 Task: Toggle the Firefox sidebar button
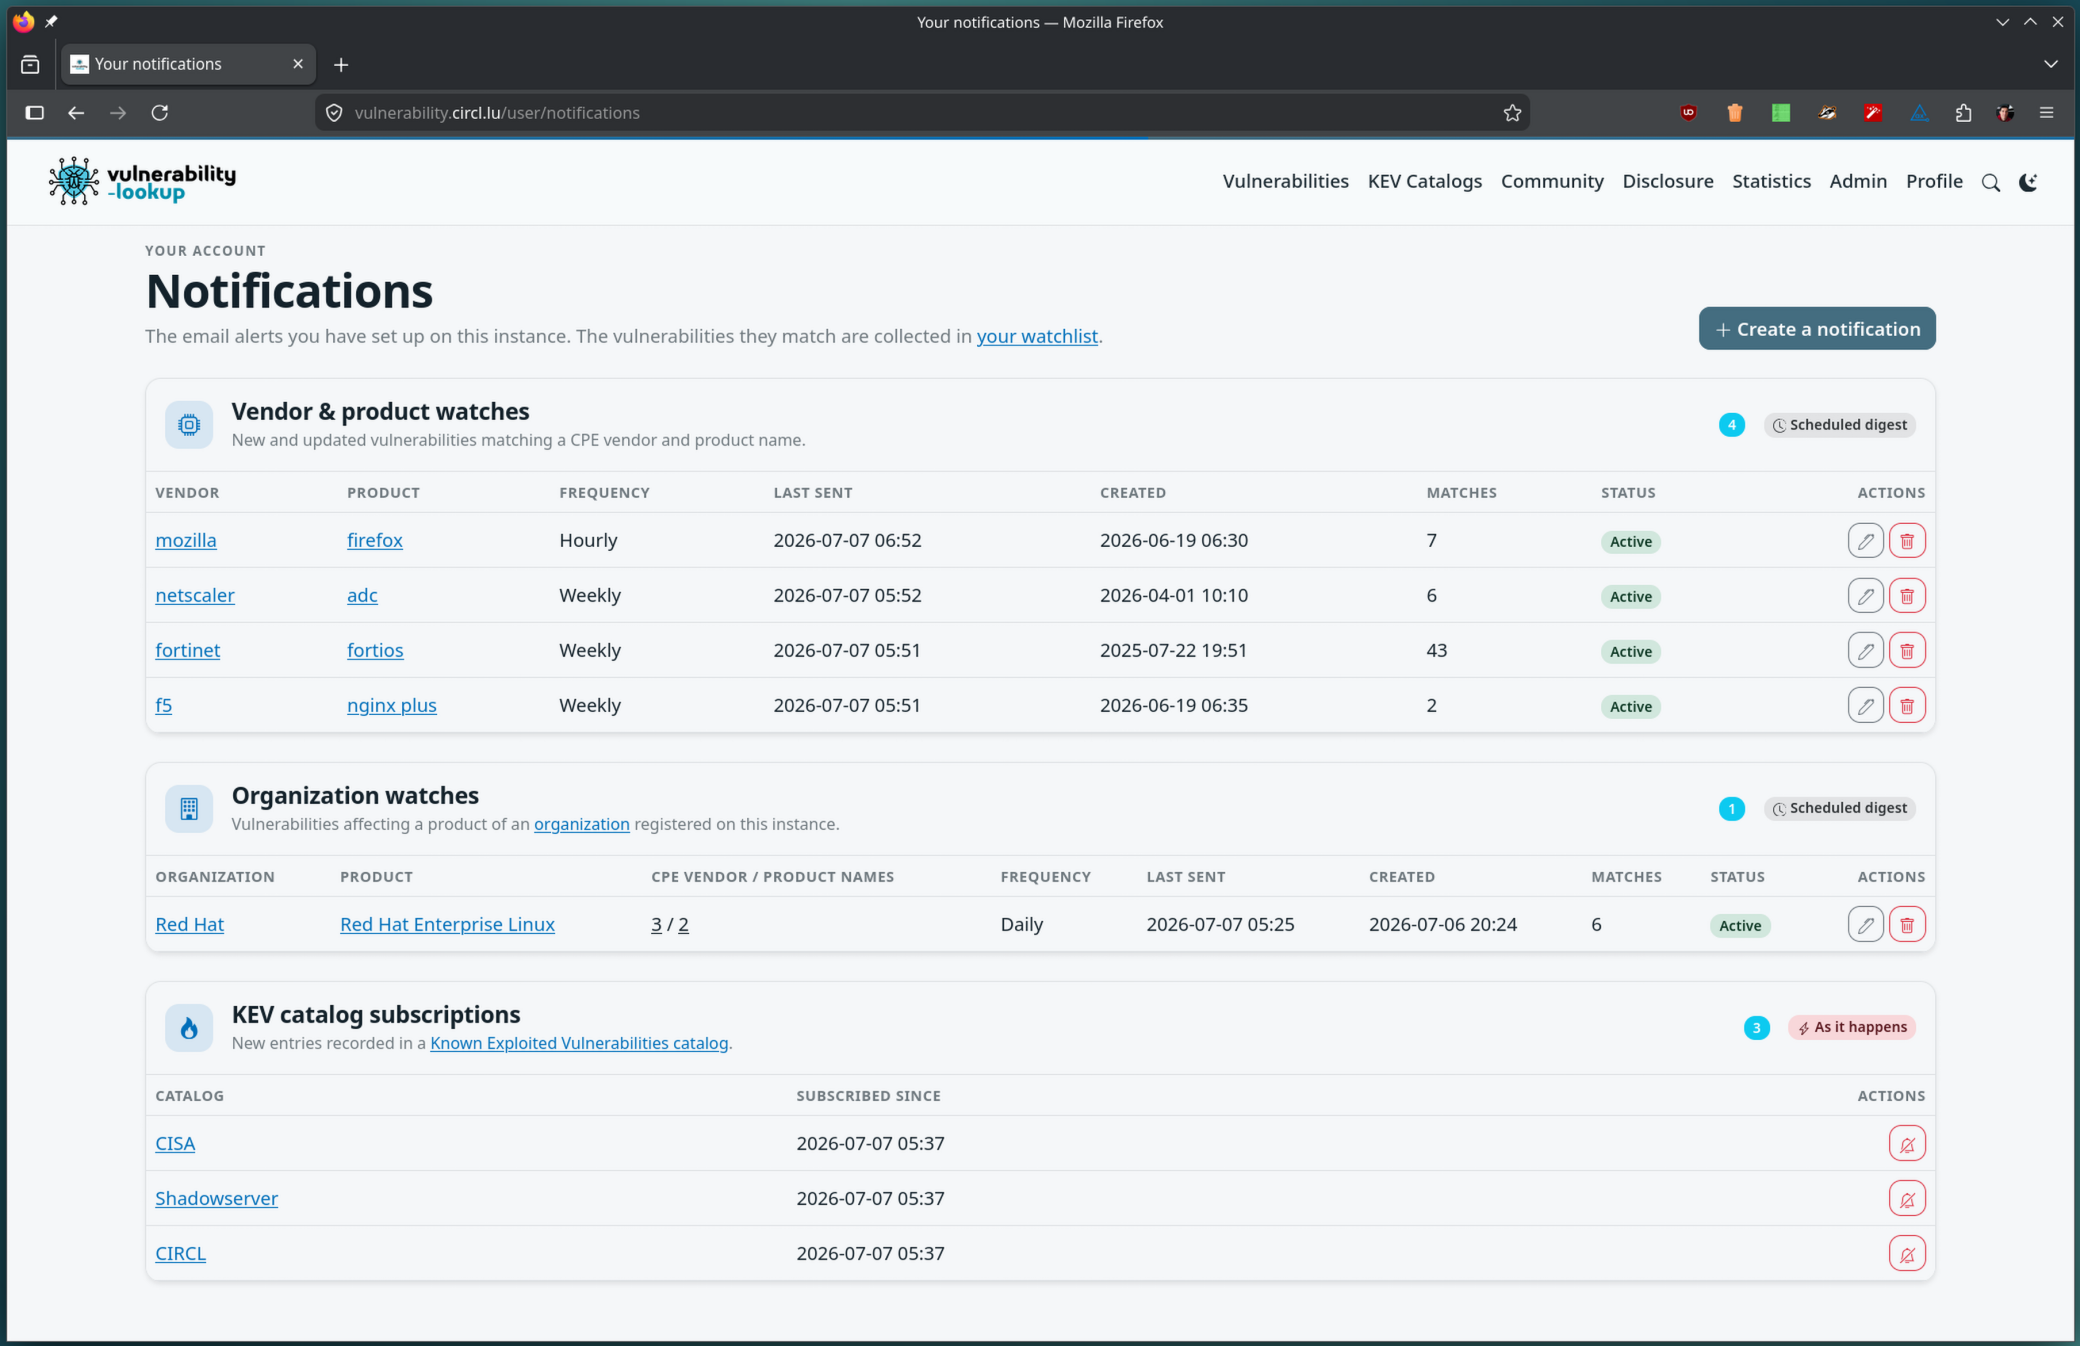pyautogui.click(x=35, y=113)
